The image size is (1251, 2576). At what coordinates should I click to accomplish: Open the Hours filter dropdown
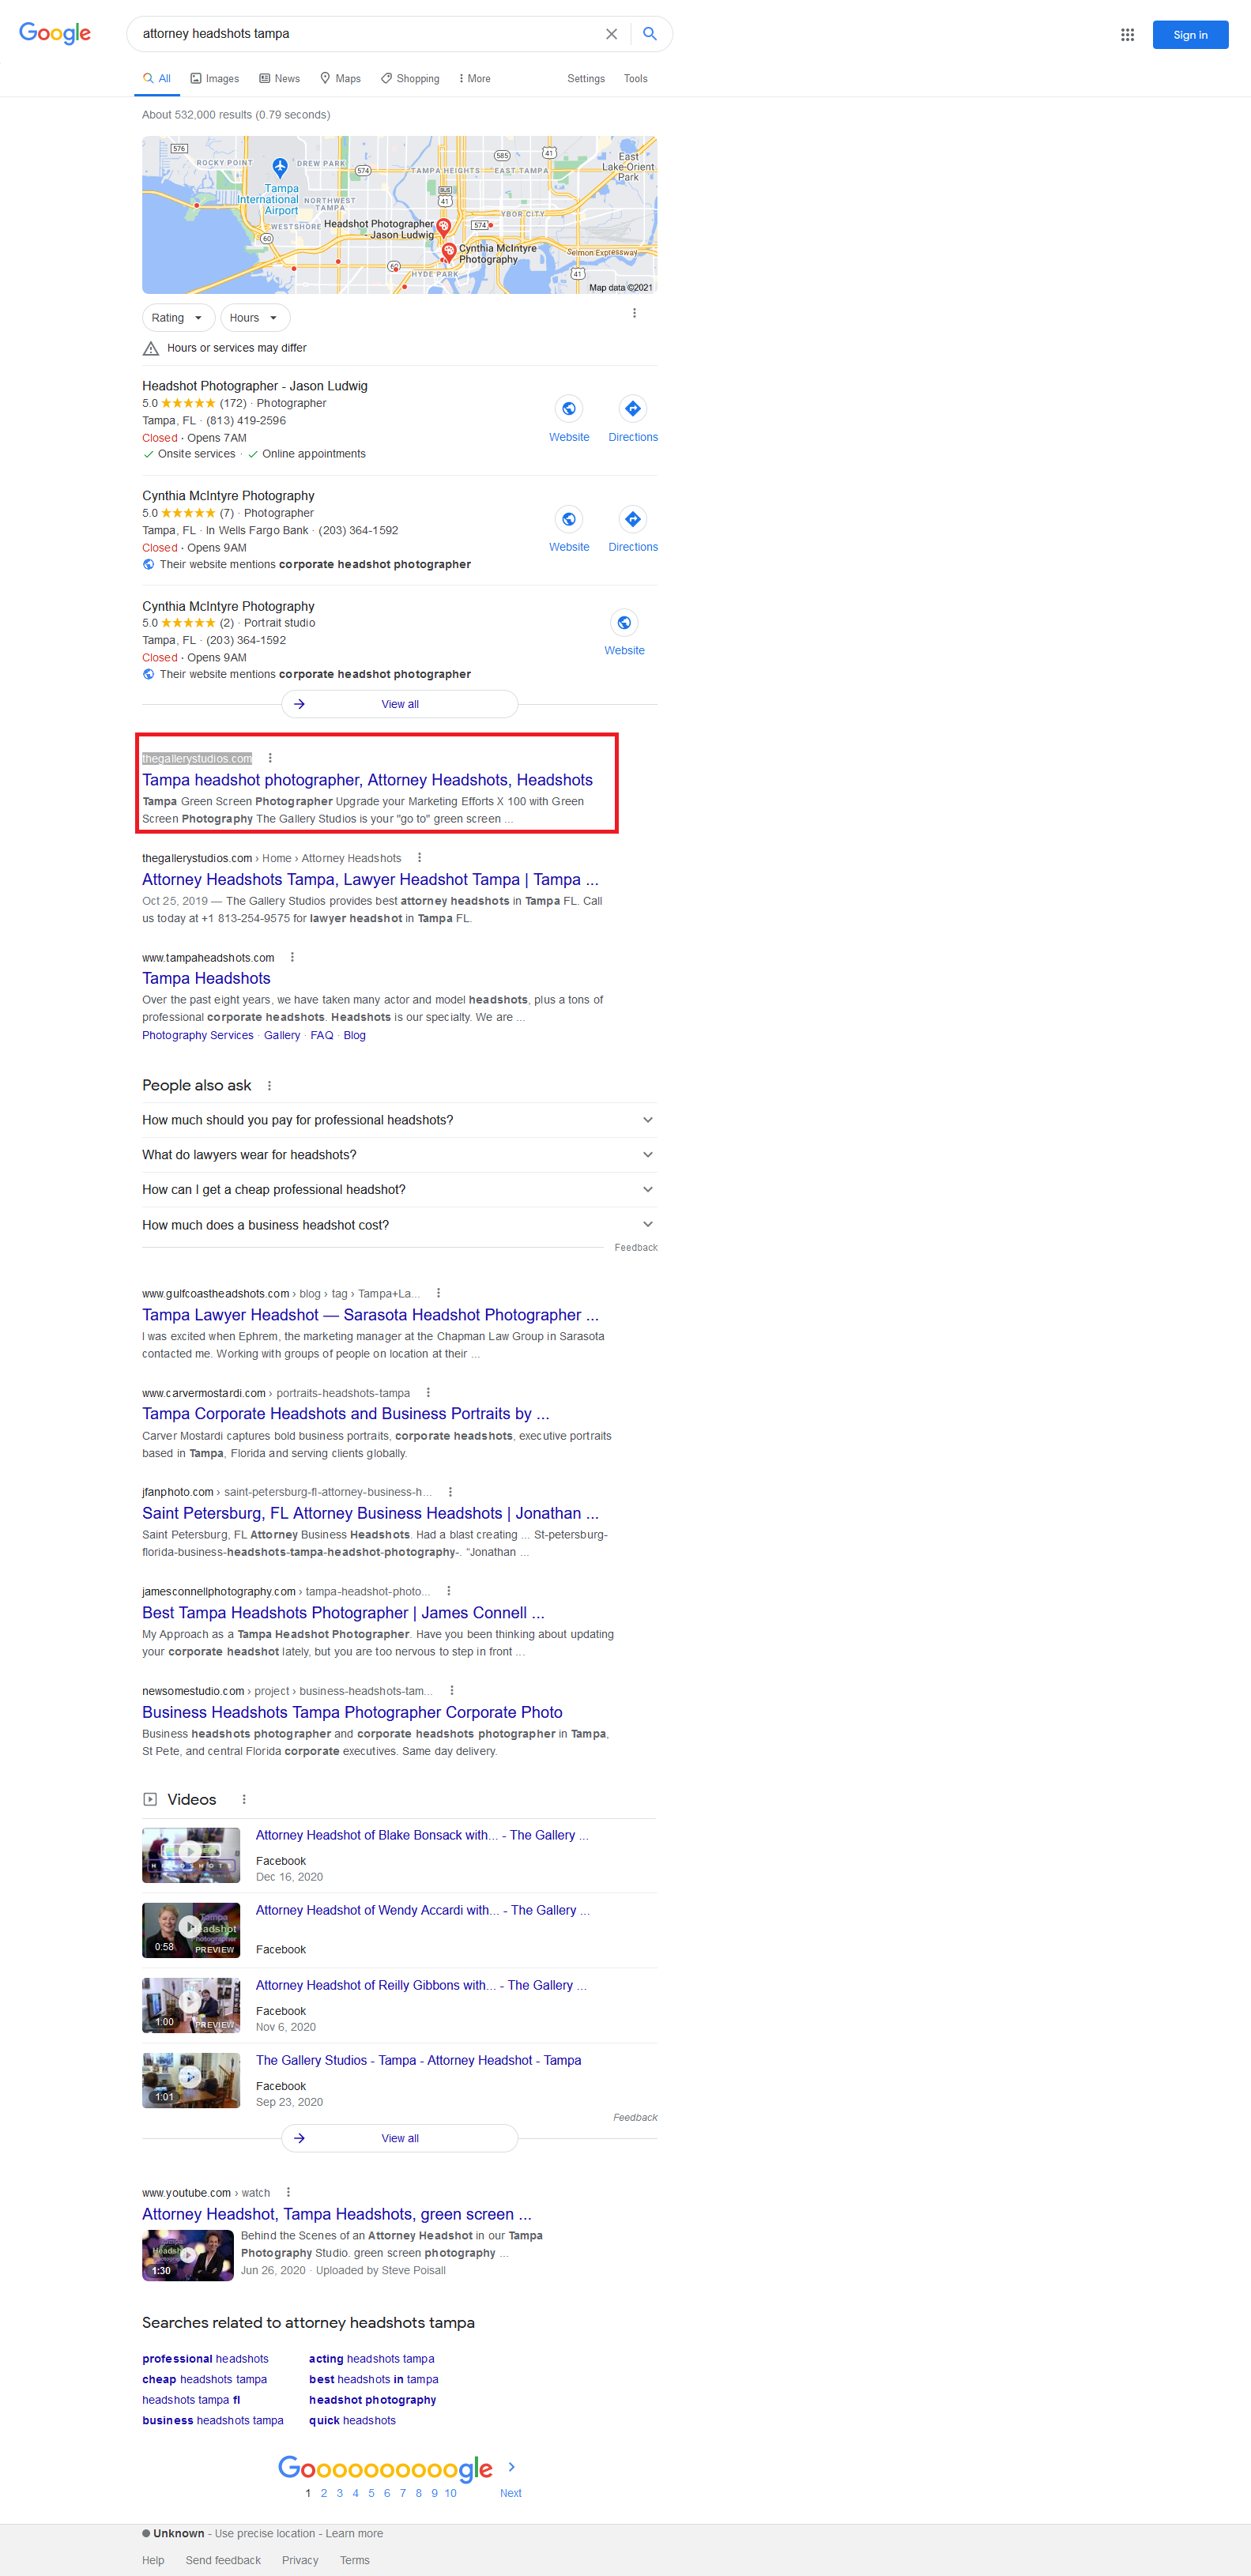pyautogui.click(x=254, y=318)
